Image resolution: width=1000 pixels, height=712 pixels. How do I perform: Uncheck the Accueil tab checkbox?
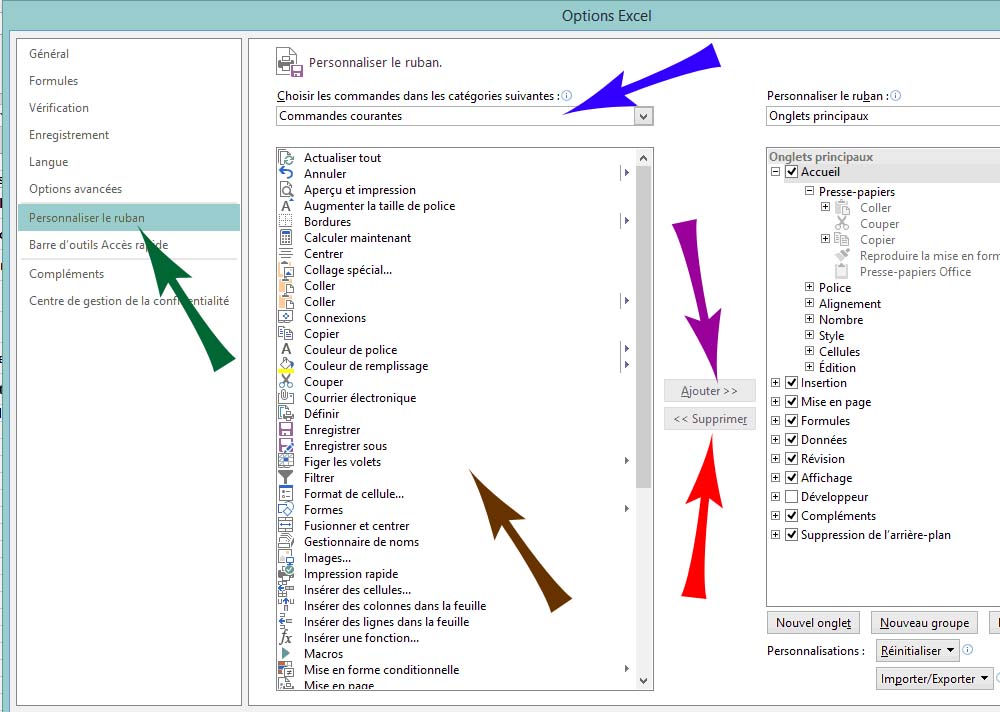pyautogui.click(x=791, y=172)
